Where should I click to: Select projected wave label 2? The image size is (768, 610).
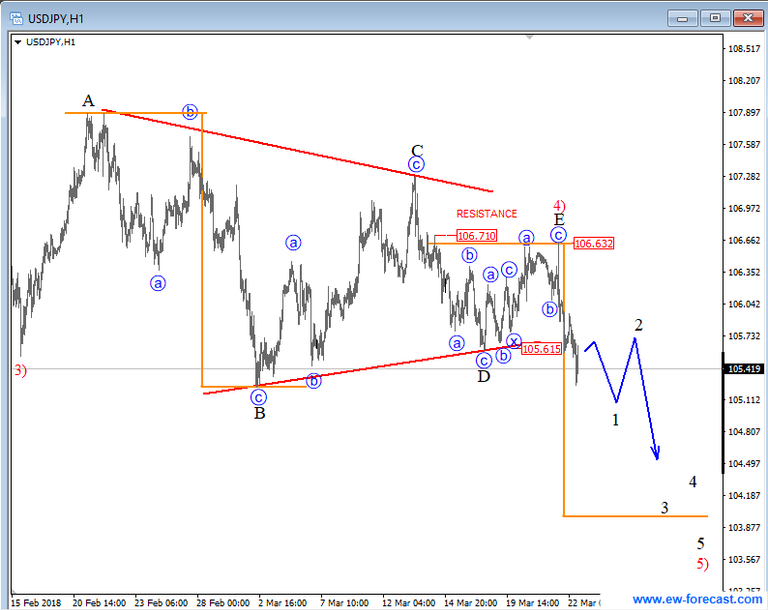[638, 324]
